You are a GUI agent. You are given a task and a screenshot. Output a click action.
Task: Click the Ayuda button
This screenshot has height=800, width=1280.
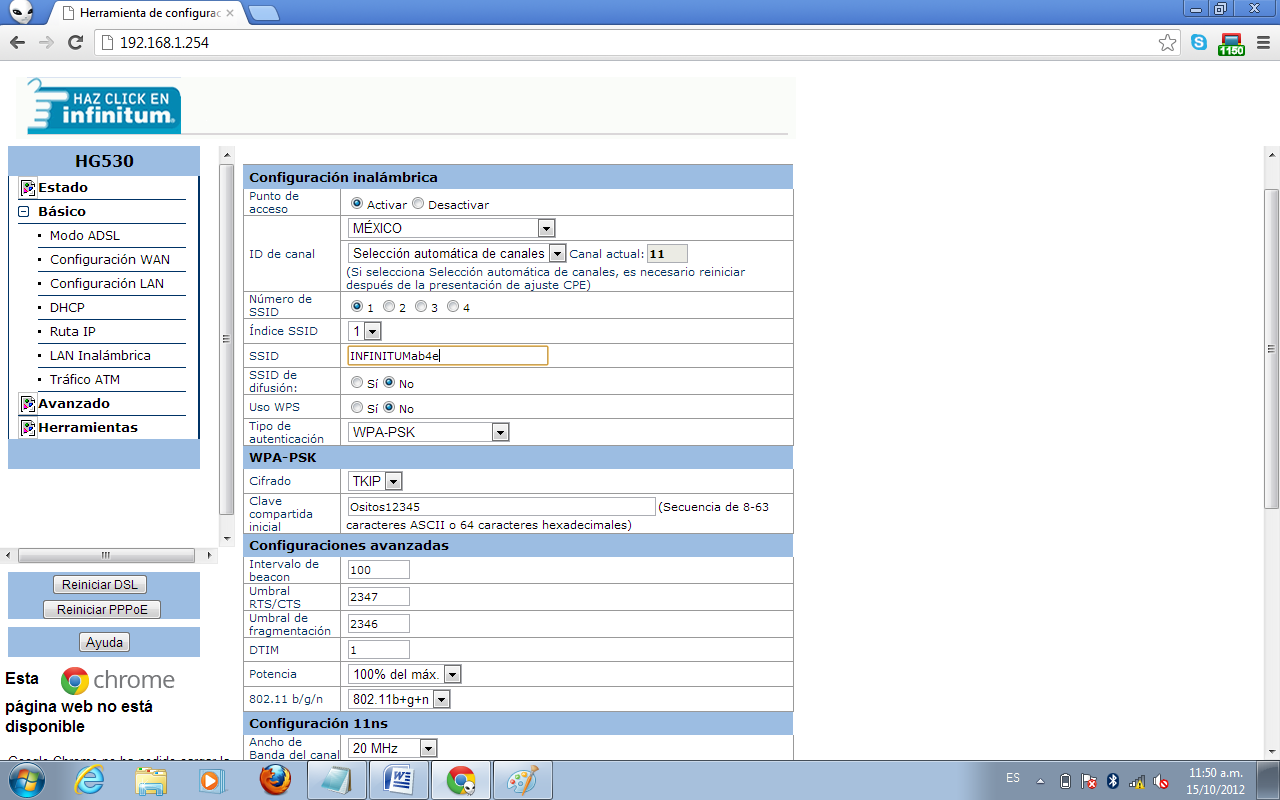103,641
